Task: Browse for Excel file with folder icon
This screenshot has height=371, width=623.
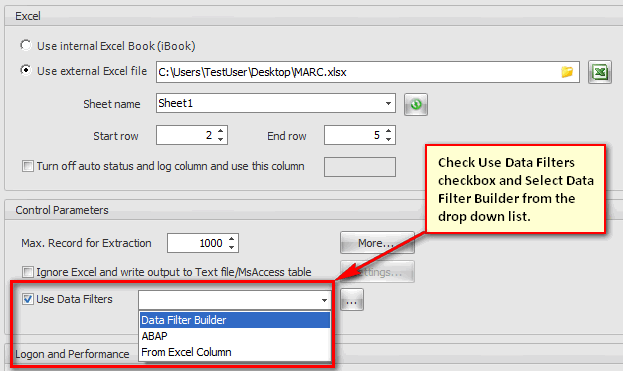Action: pyautogui.click(x=567, y=72)
